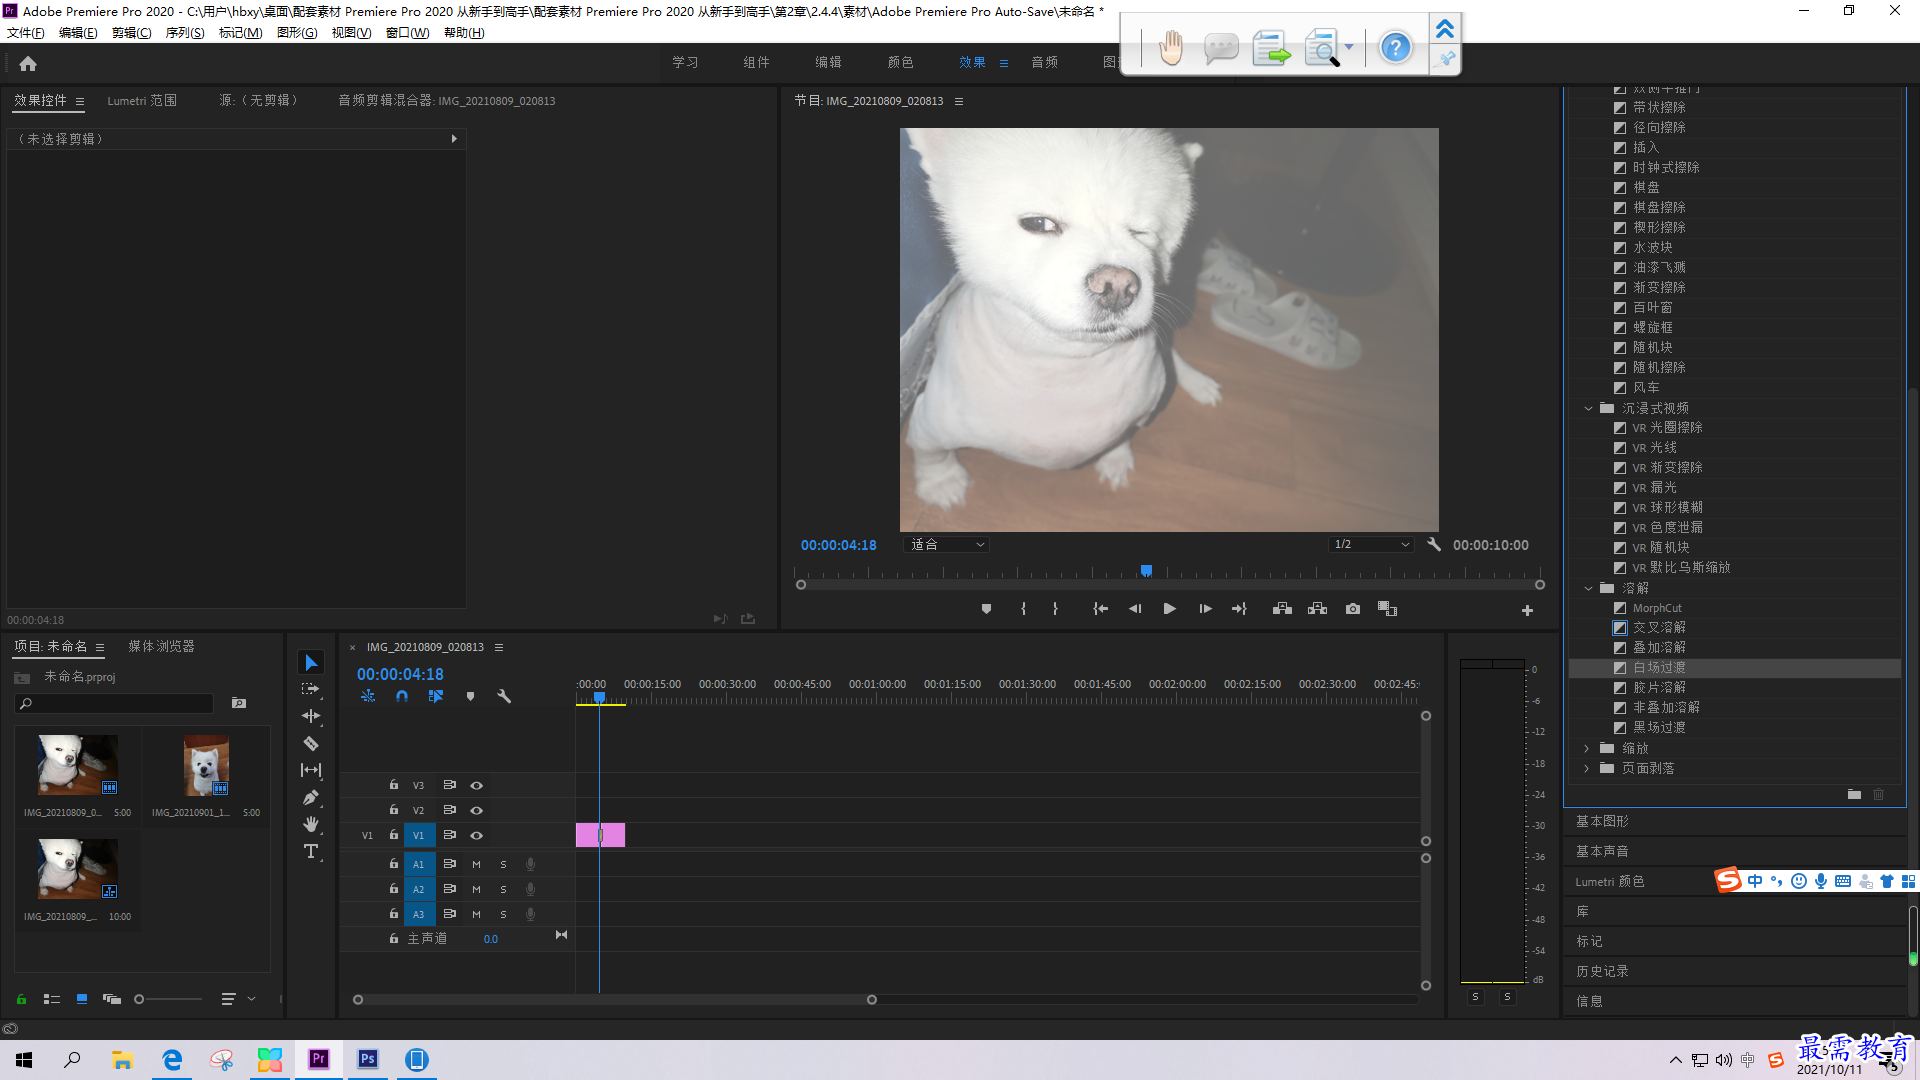Open the 文件 menu
The width and height of the screenshot is (1920, 1080).
point(26,33)
